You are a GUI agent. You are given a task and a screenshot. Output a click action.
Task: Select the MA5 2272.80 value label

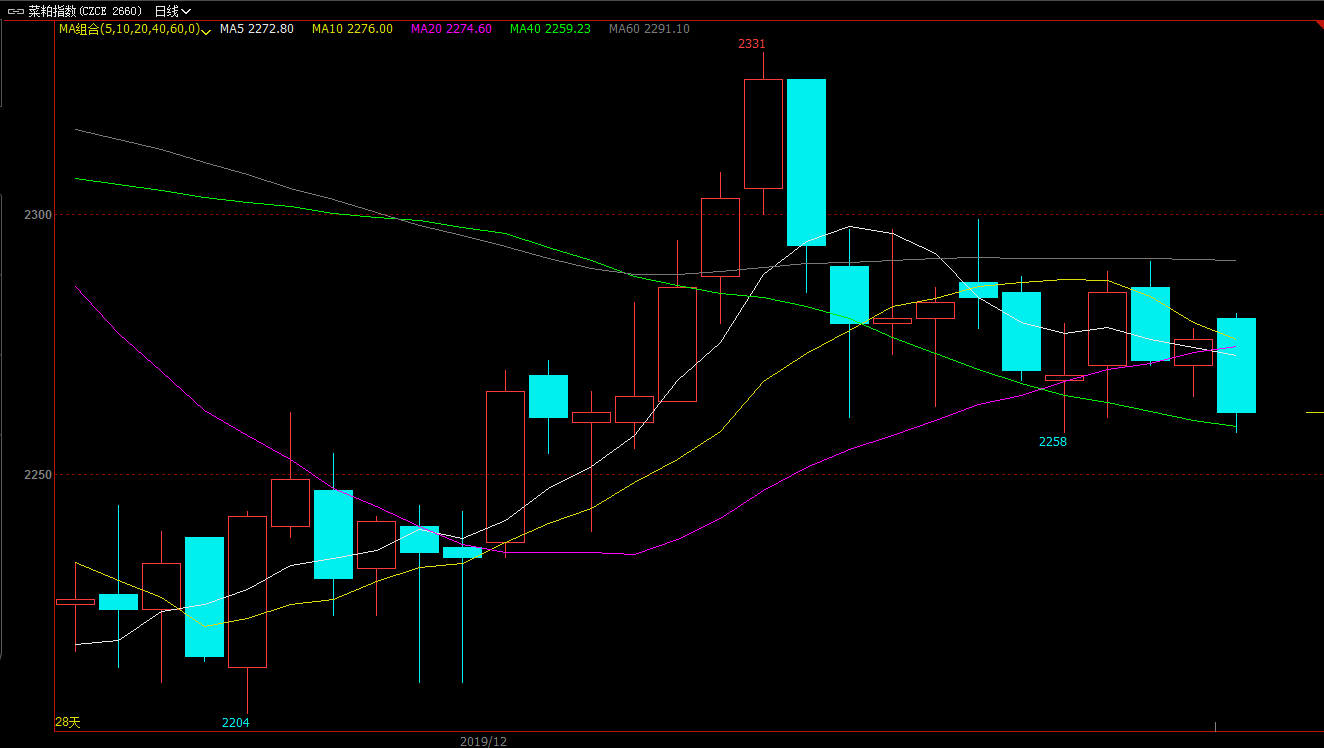256,29
